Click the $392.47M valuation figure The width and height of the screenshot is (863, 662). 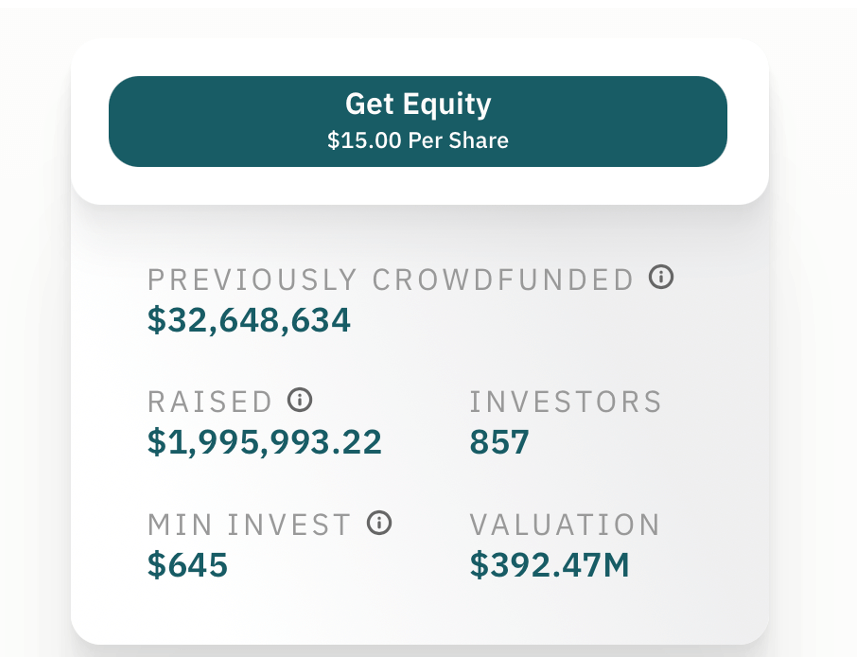pos(549,565)
